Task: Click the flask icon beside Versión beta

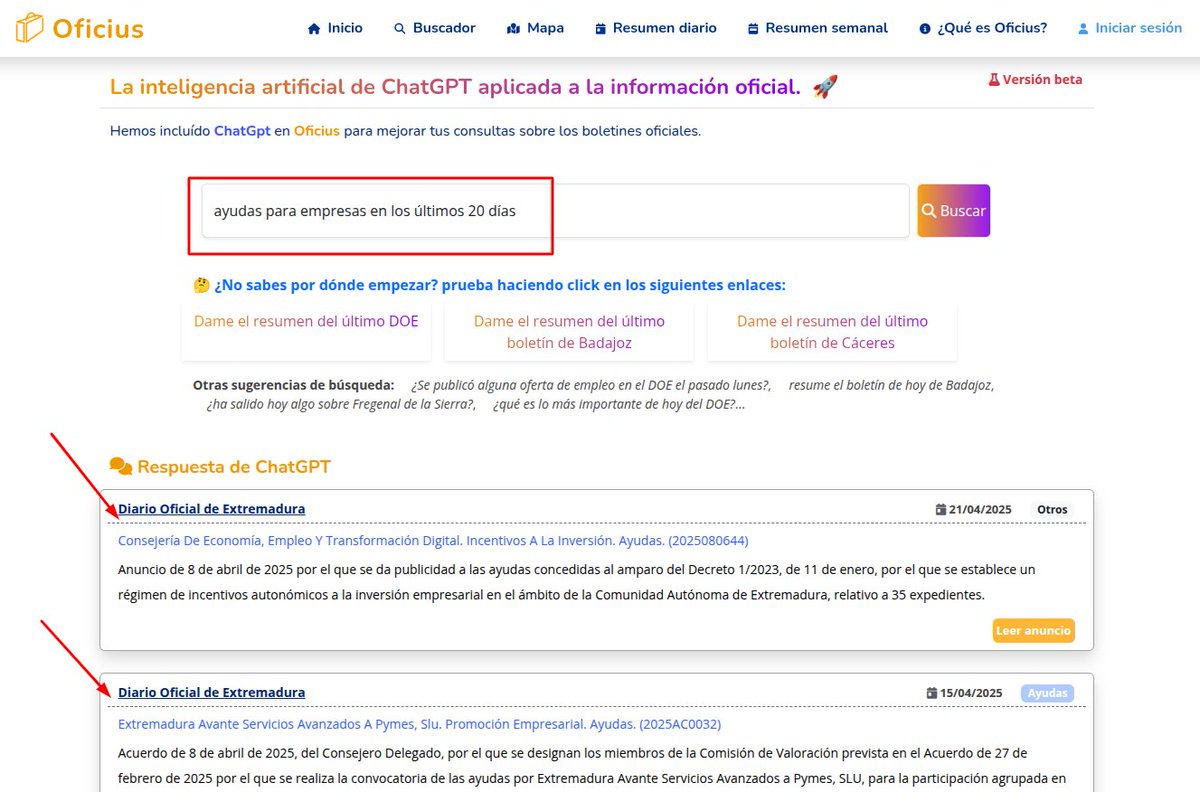Action: (994, 80)
